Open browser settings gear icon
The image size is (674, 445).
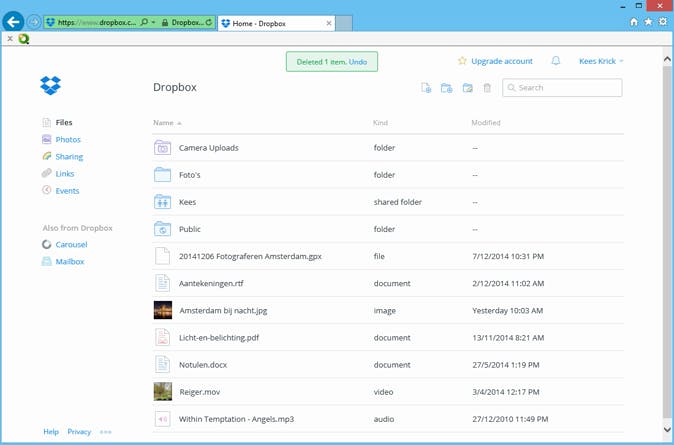pyautogui.click(x=663, y=22)
